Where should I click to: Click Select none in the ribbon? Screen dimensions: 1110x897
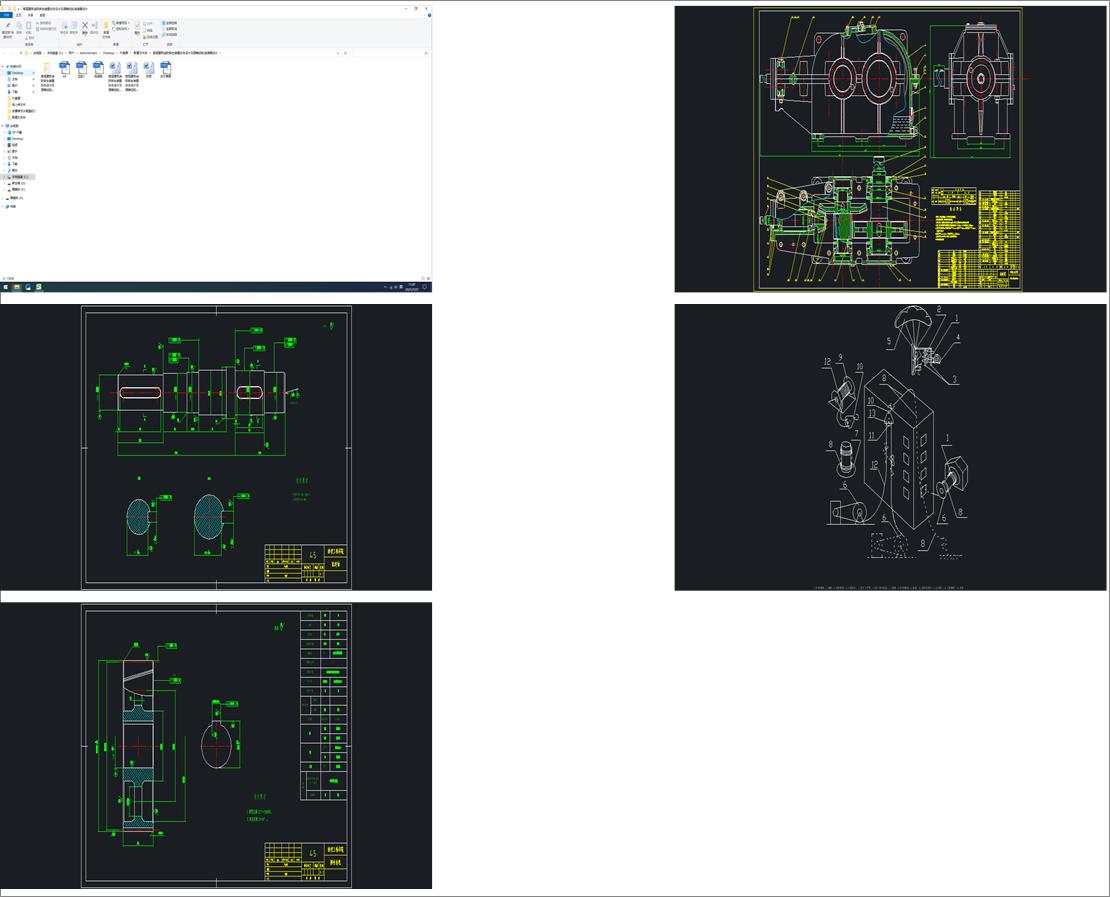click(169, 29)
